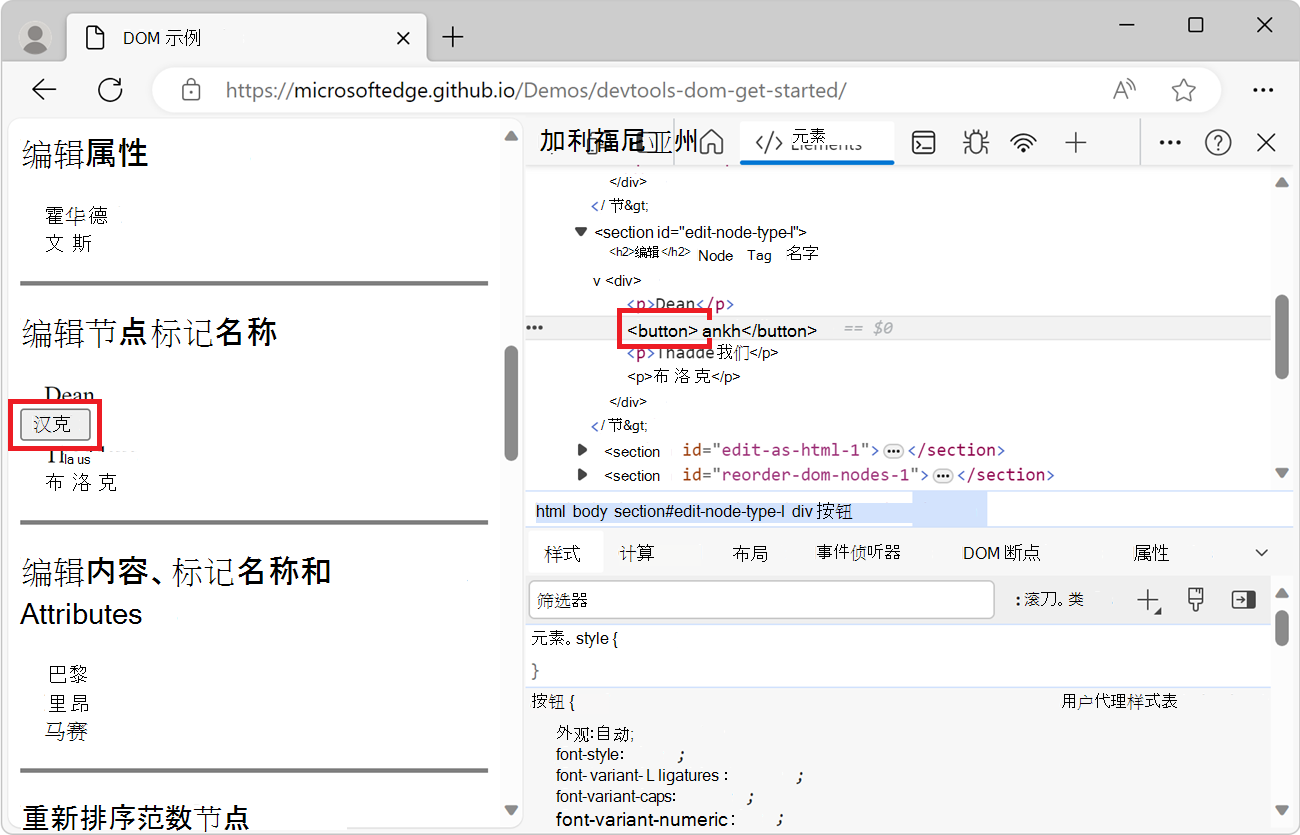Refresh the page with reload button
The height and width of the screenshot is (835, 1300).
coord(110,90)
